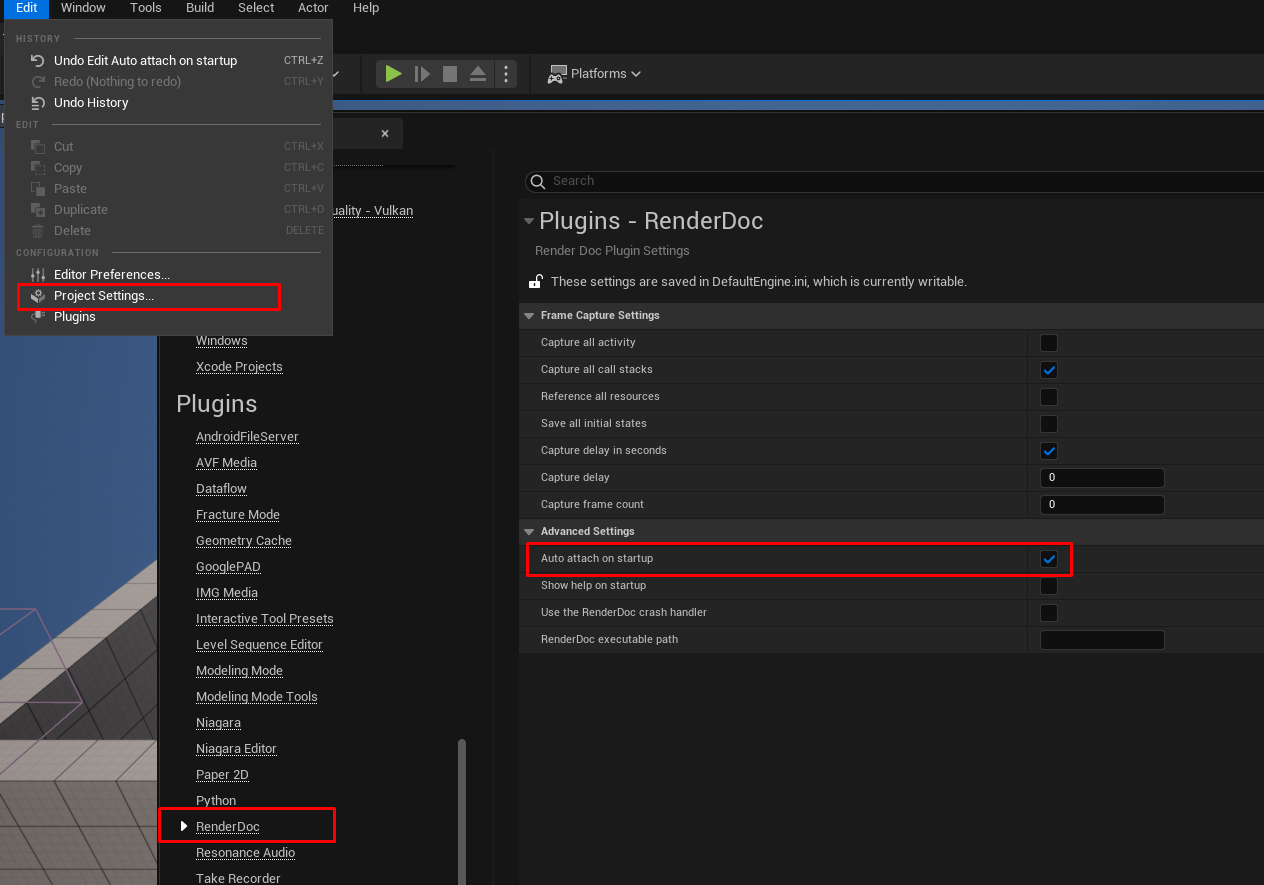The width and height of the screenshot is (1264, 885).
Task: Uncheck Capture delay in seconds
Action: [1049, 451]
